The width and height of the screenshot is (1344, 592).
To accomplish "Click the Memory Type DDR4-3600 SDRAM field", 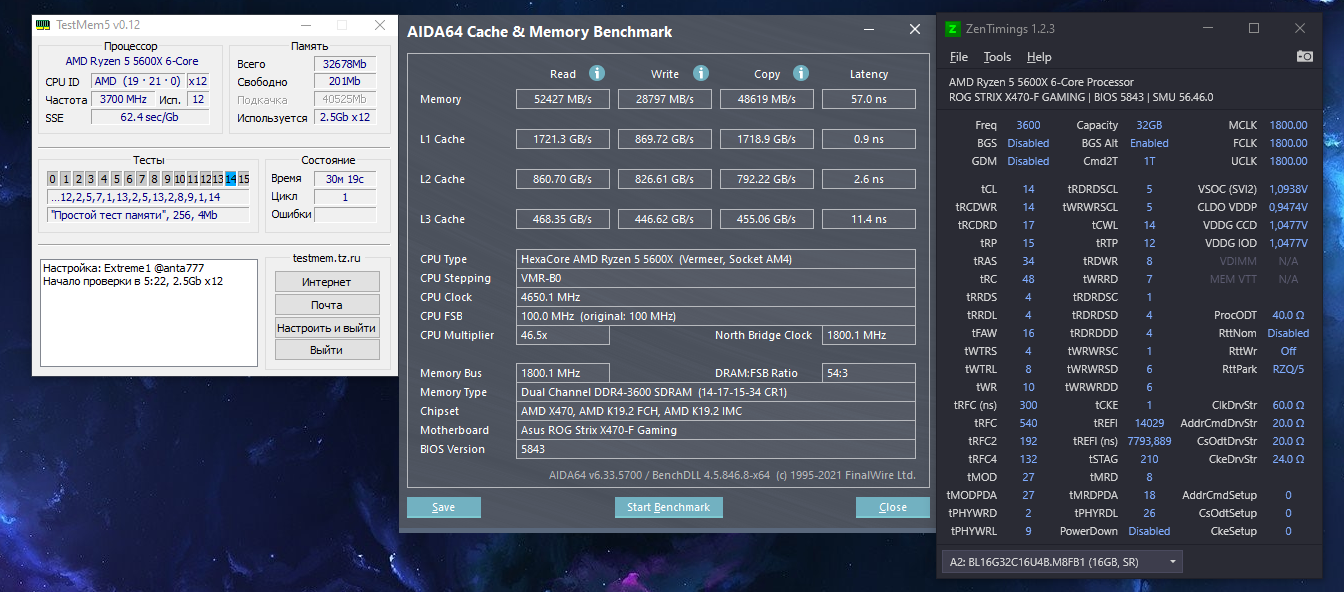I will (716, 392).
